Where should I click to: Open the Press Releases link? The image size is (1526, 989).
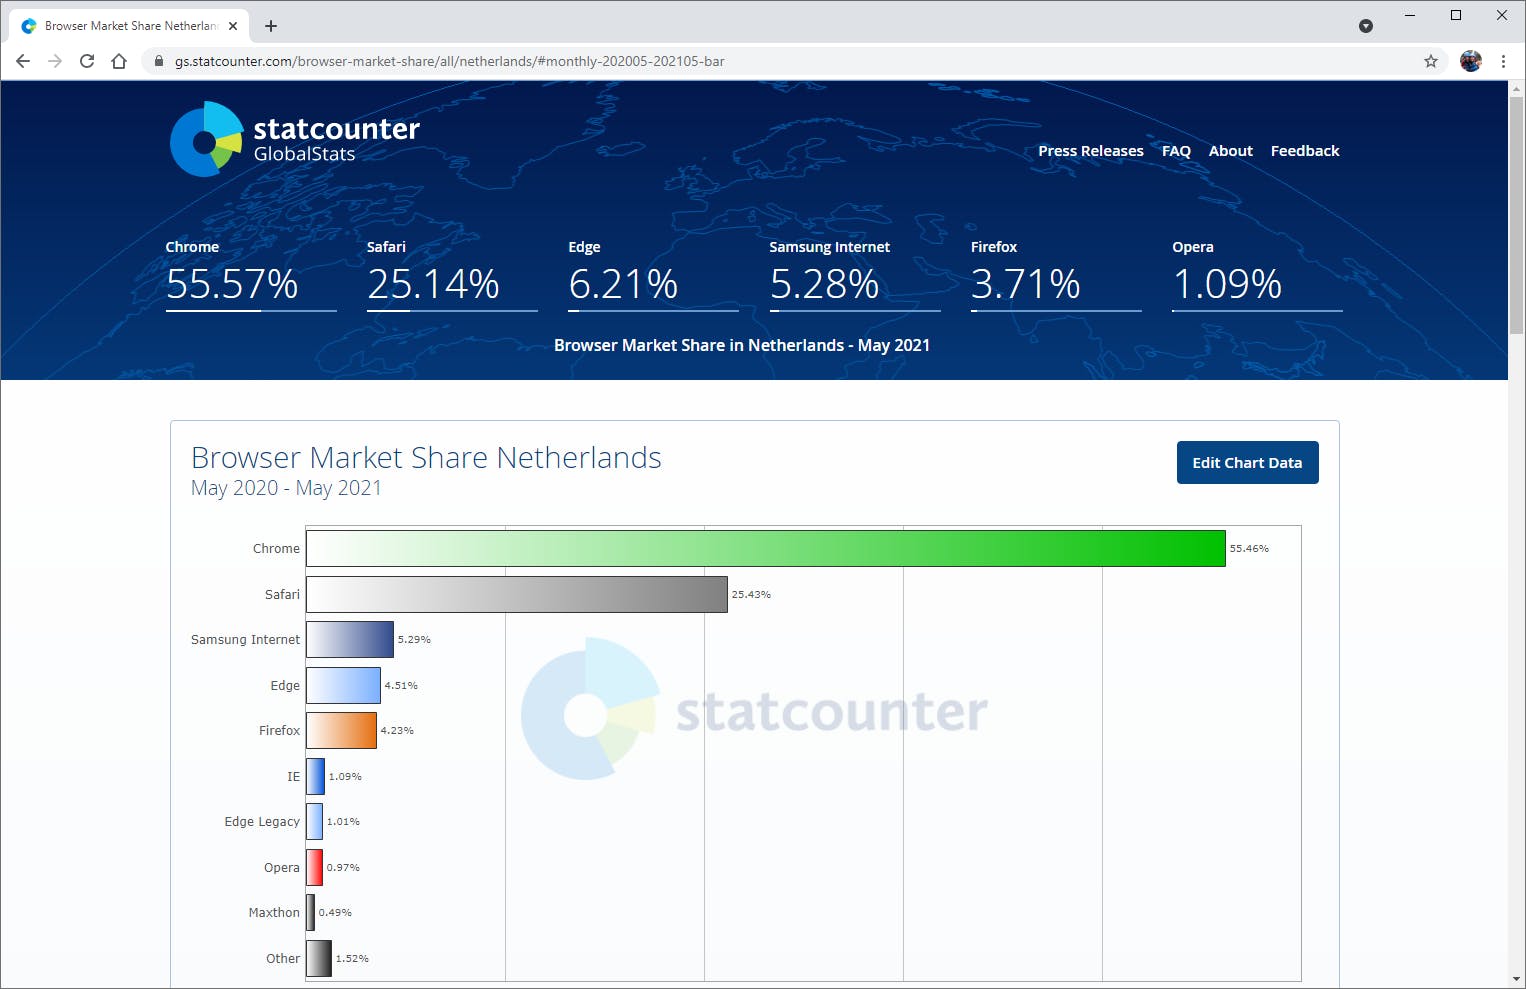1091,151
